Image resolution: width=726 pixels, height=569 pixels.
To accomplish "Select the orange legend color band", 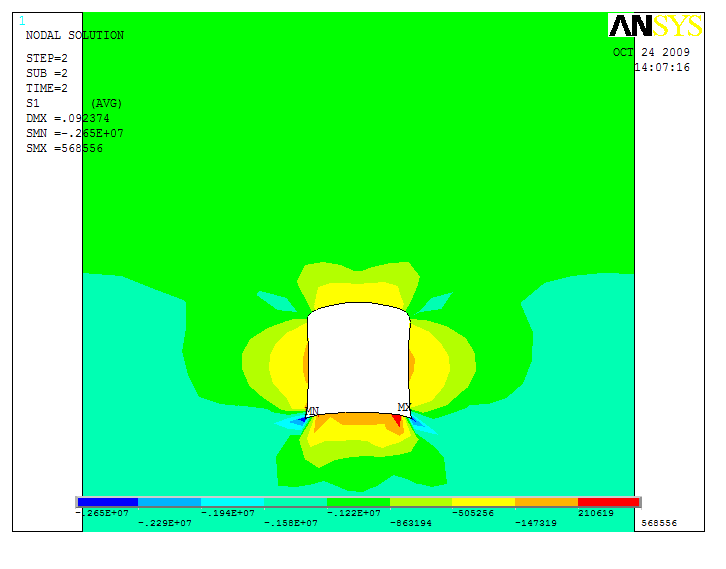I will (x=546, y=502).
